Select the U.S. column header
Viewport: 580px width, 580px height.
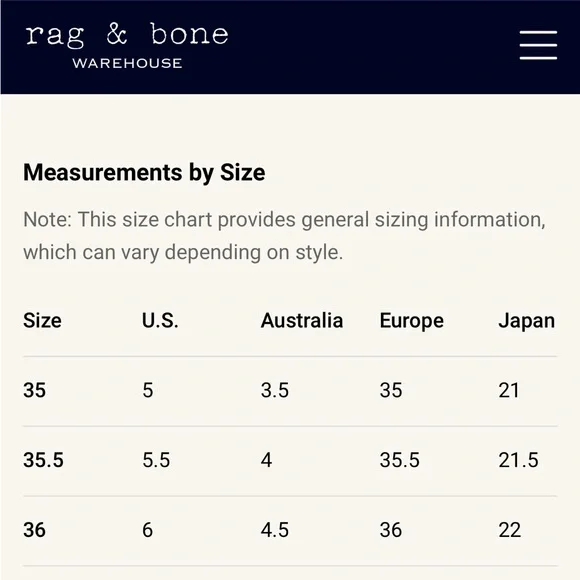tap(160, 320)
